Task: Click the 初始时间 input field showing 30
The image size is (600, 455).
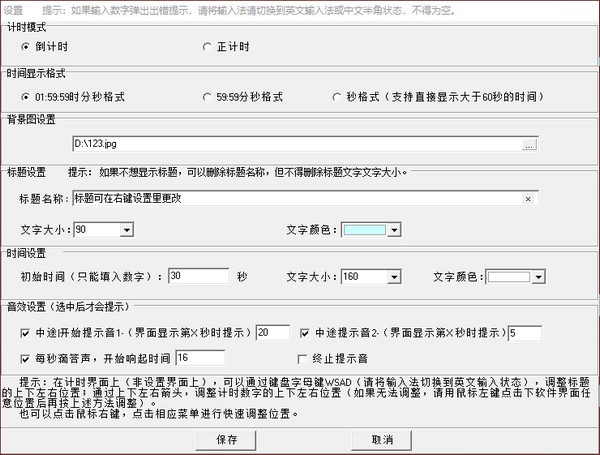Action: pos(198,276)
